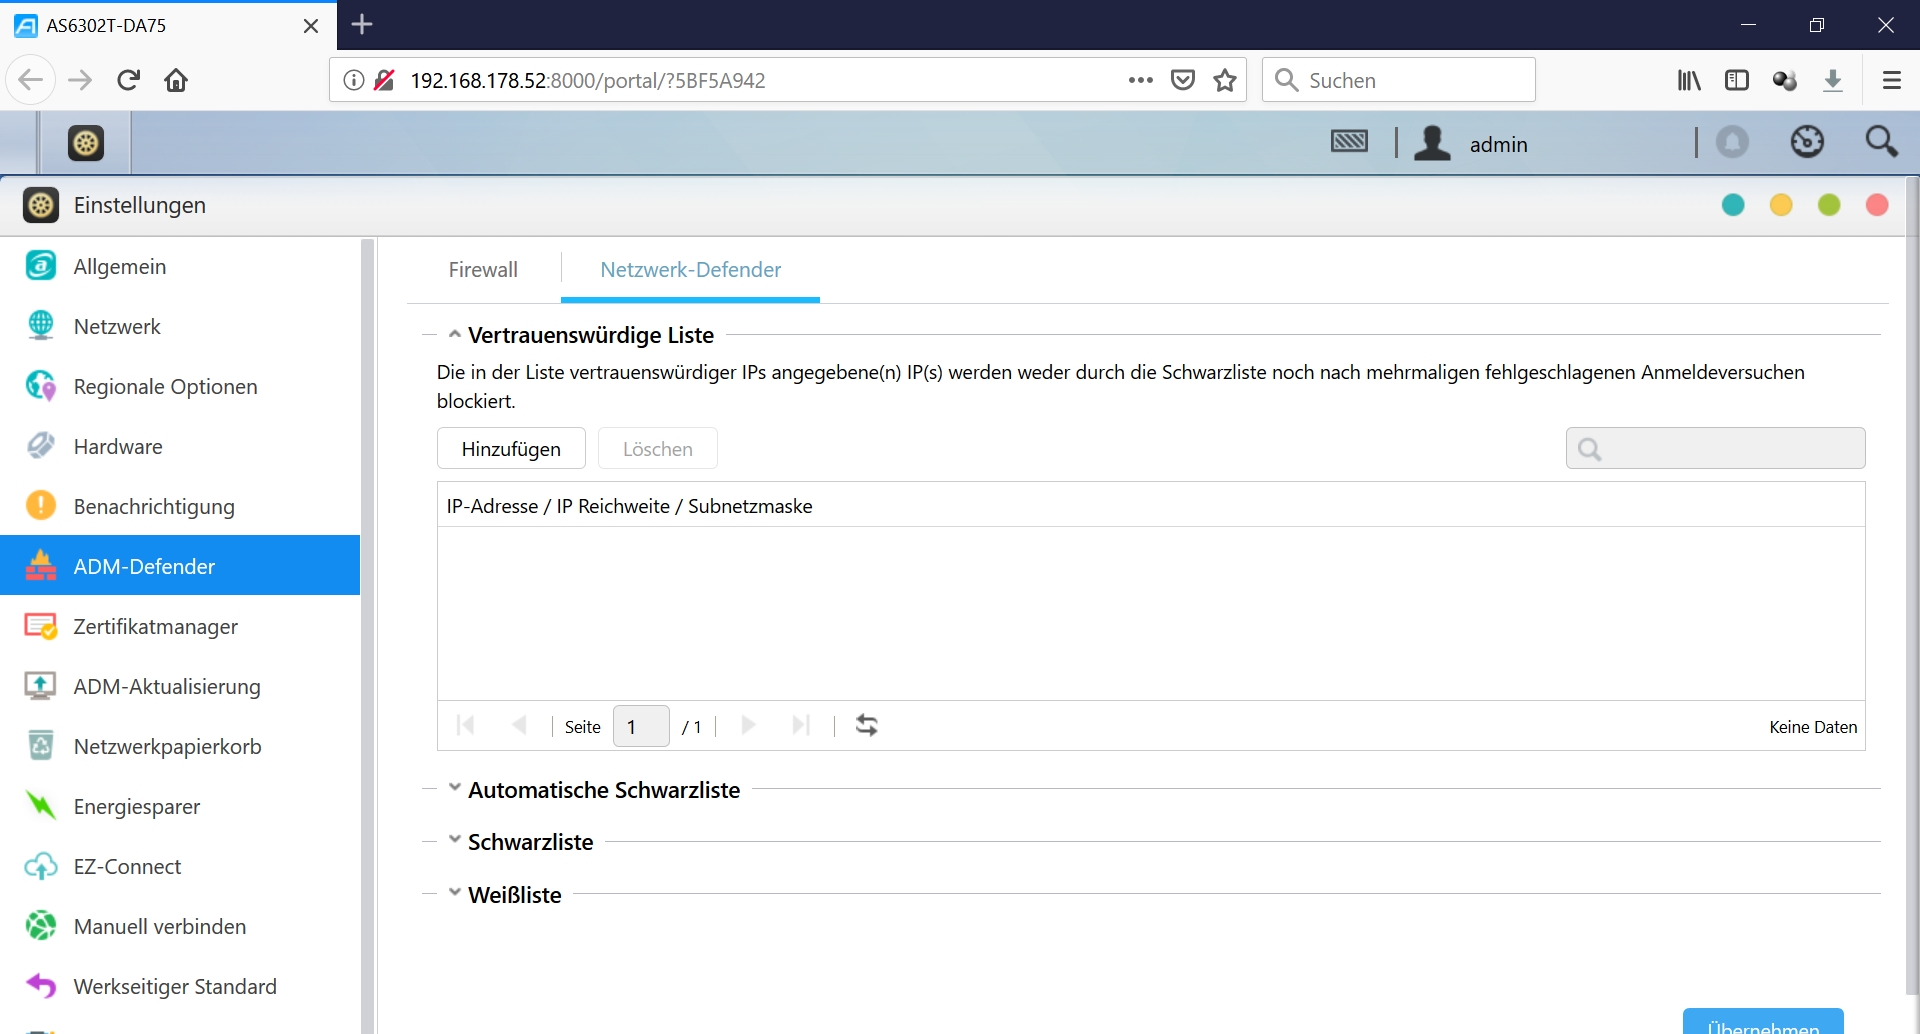Image resolution: width=1920 pixels, height=1034 pixels.
Task: Click the keyboard indicator icon in ADM bar
Action: tap(1349, 142)
